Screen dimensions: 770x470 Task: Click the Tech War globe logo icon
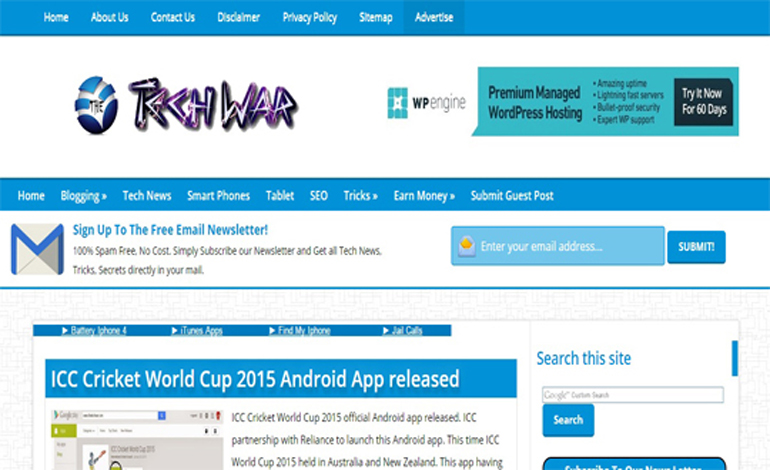pyautogui.click(x=96, y=105)
